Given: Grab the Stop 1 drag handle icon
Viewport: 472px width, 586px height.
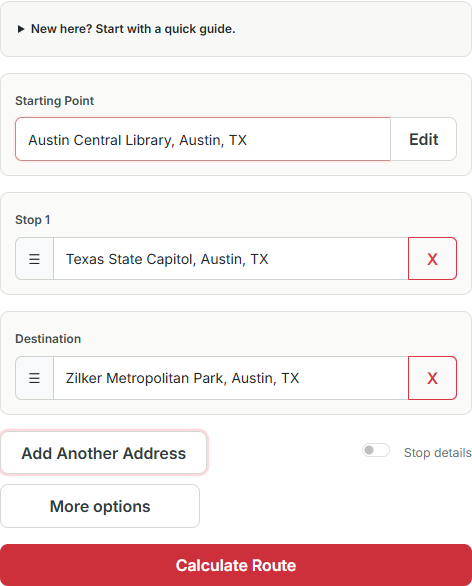Looking at the screenshot, I should point(34,259).
